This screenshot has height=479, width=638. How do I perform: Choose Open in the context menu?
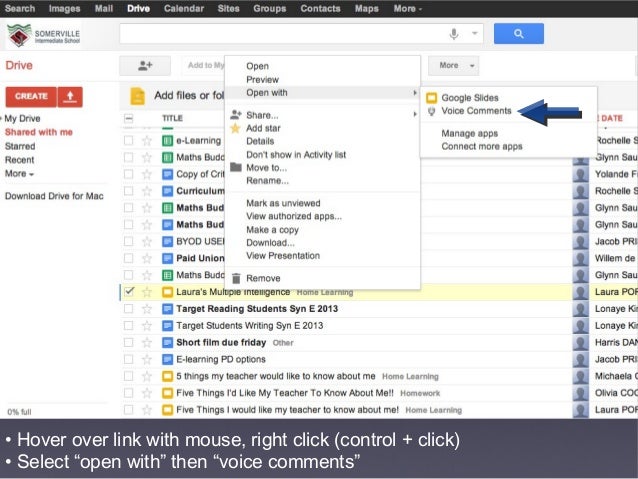(x=257, y=66)
